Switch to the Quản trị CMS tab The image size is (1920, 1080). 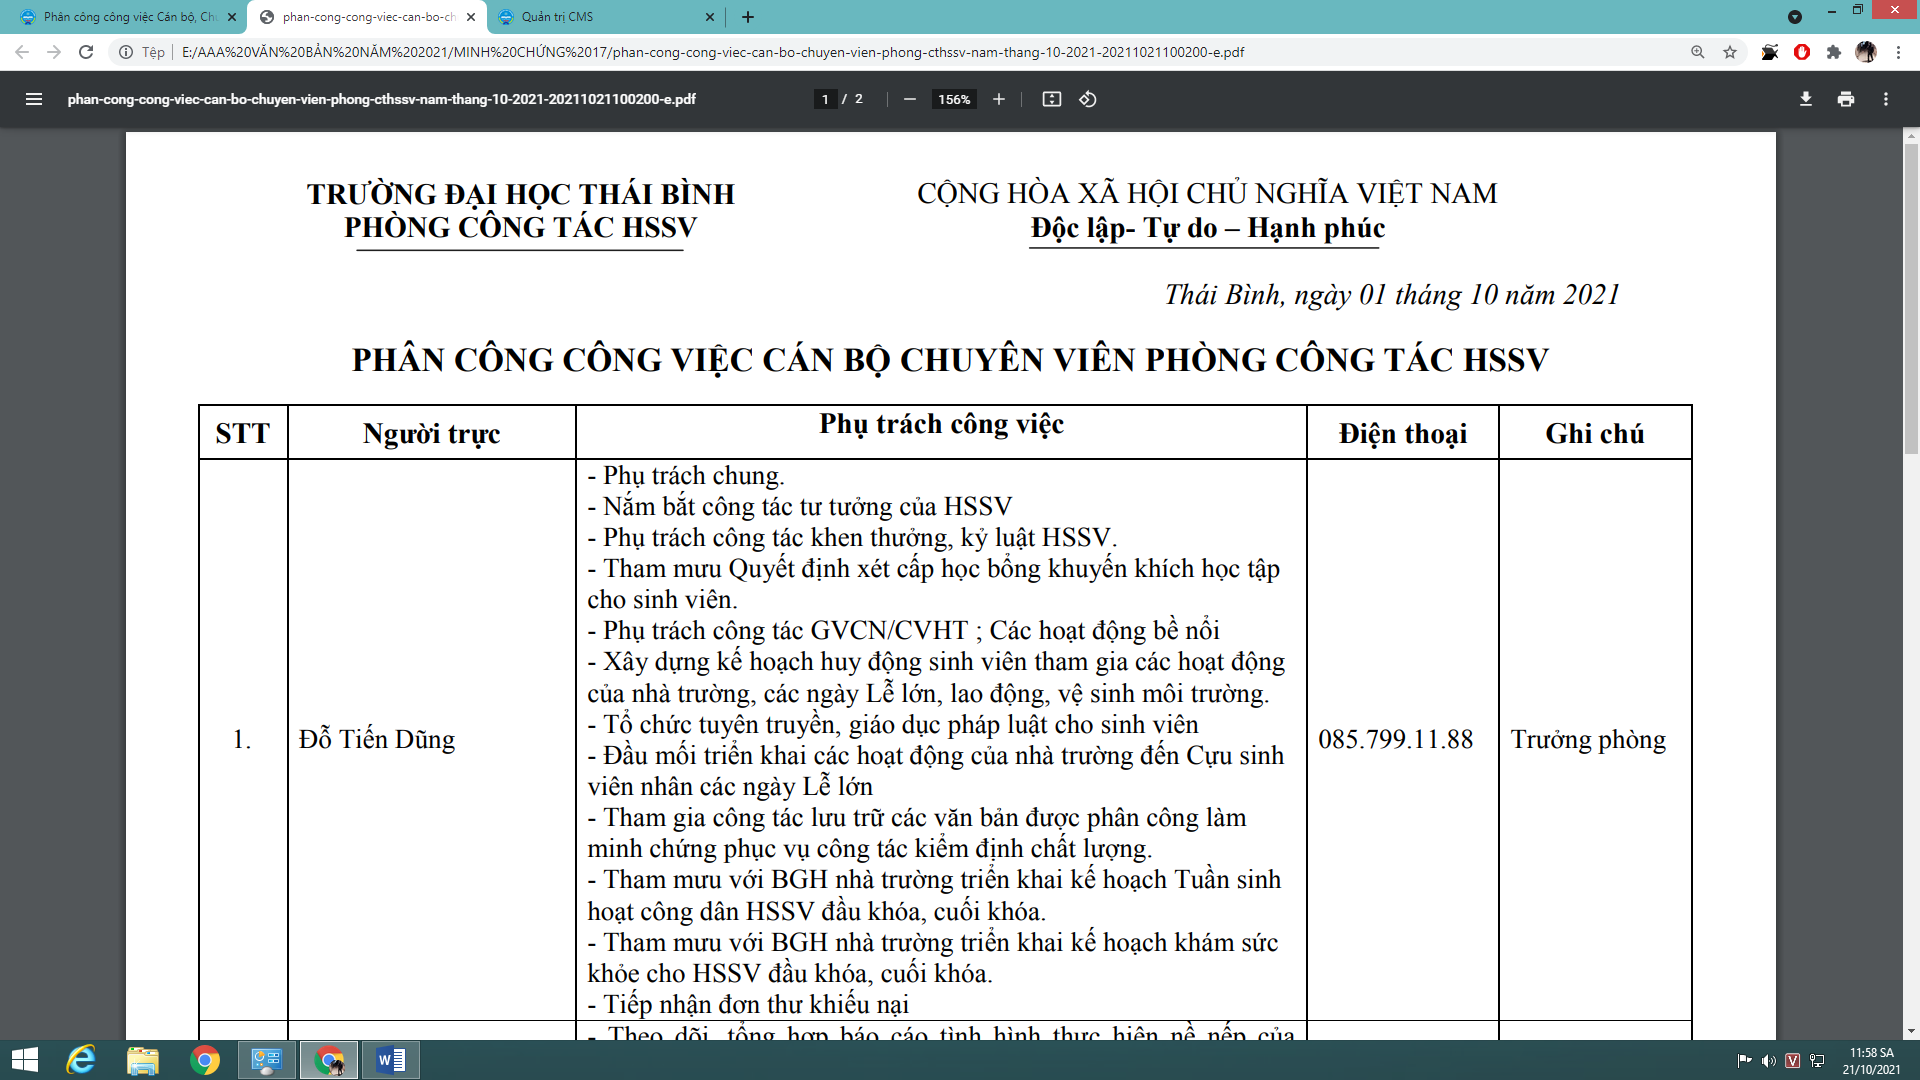coord(607,17)
